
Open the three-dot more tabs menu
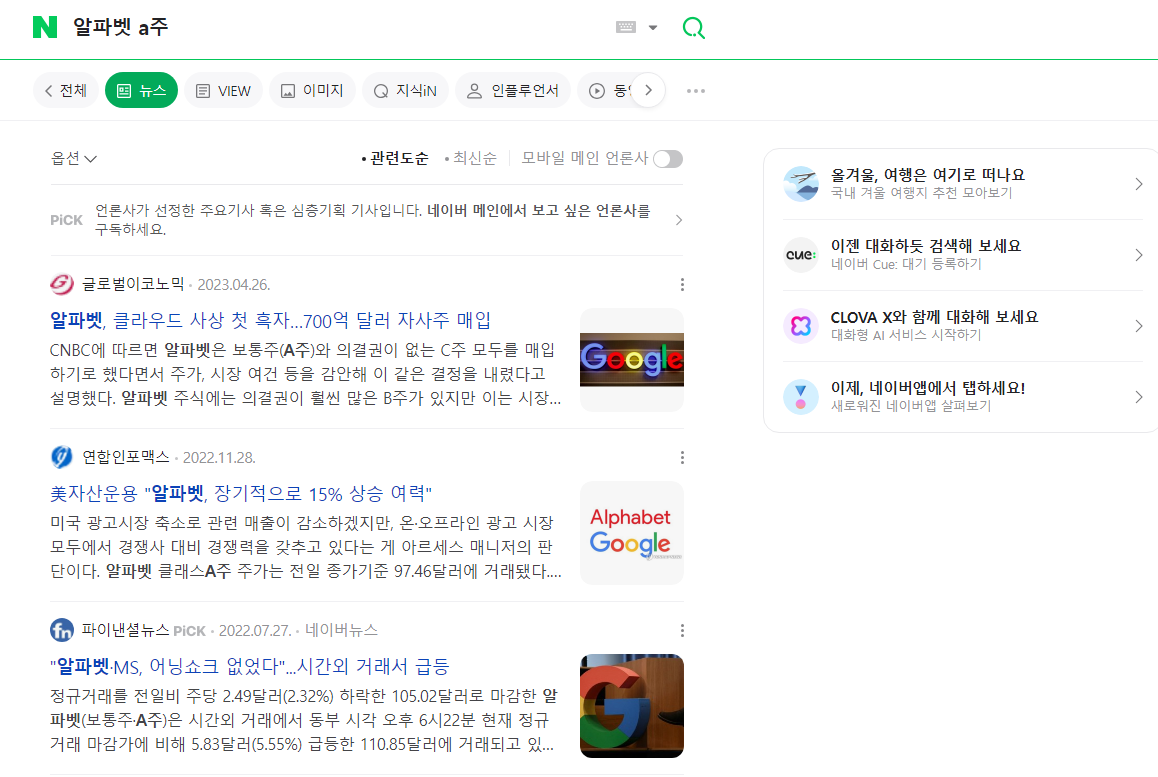point(696,91)
